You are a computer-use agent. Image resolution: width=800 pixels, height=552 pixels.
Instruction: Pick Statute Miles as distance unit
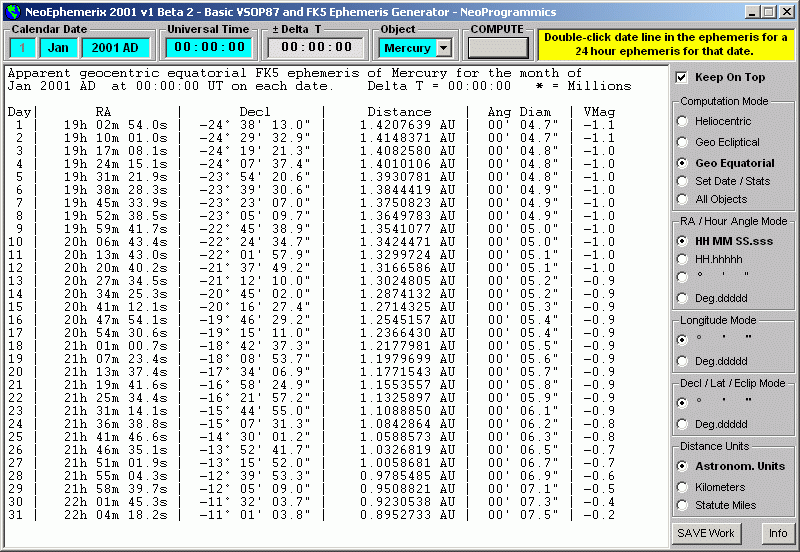click(x=682, y=505)
